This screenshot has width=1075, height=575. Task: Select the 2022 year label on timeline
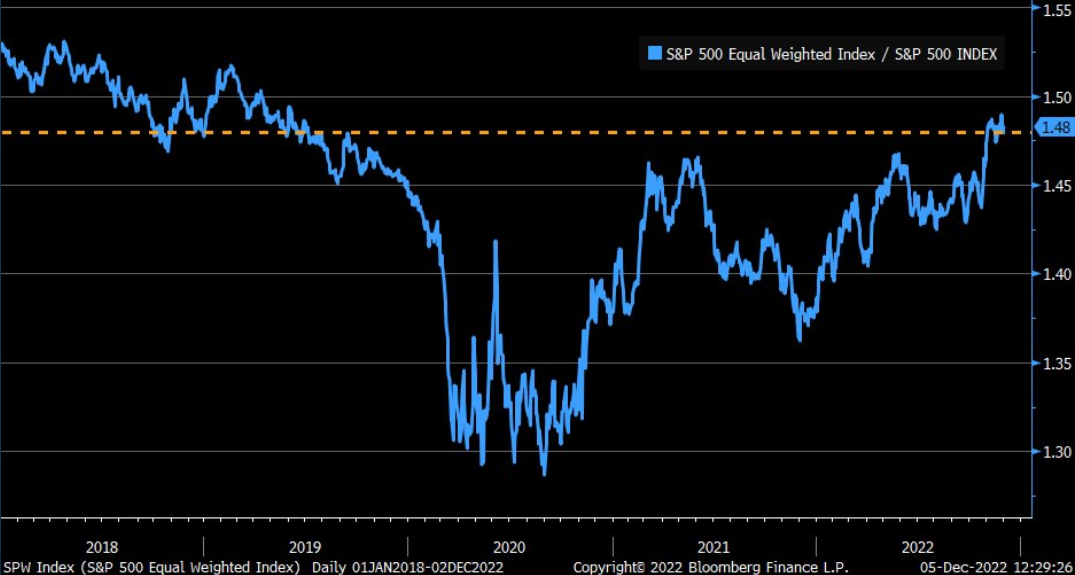tap(917, 547)
